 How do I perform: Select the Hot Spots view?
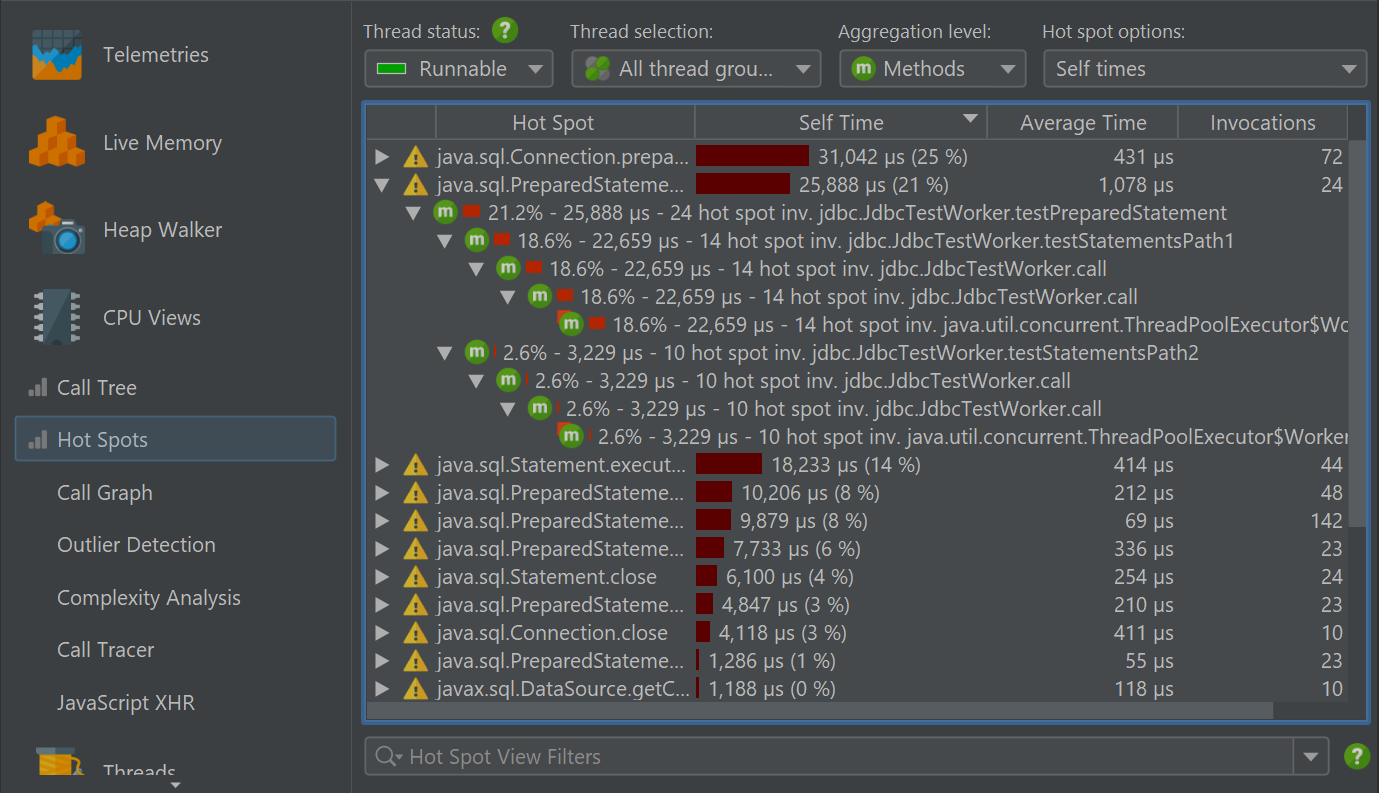point(175,440)
